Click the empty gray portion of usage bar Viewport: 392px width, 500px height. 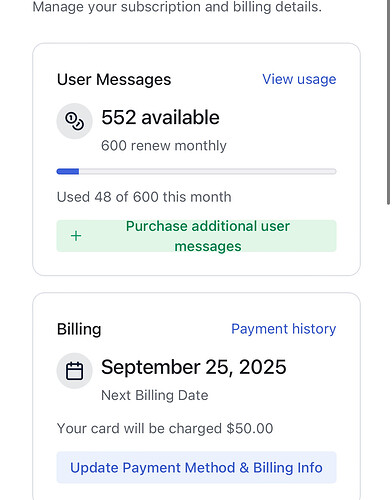[x=208, y=172]
